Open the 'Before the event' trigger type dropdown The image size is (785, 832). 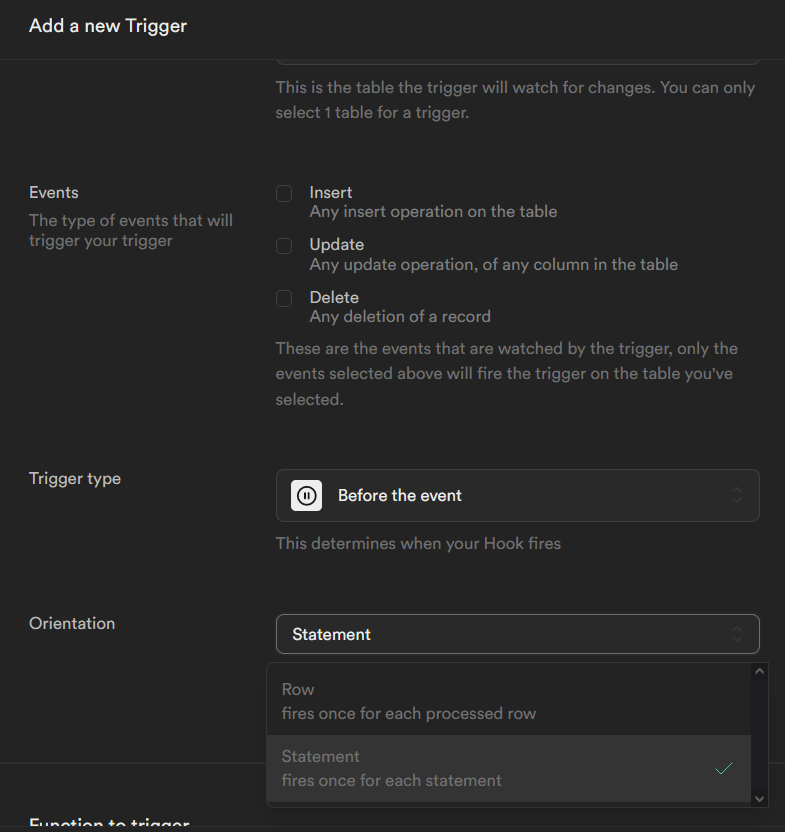[x=517, y=495]
